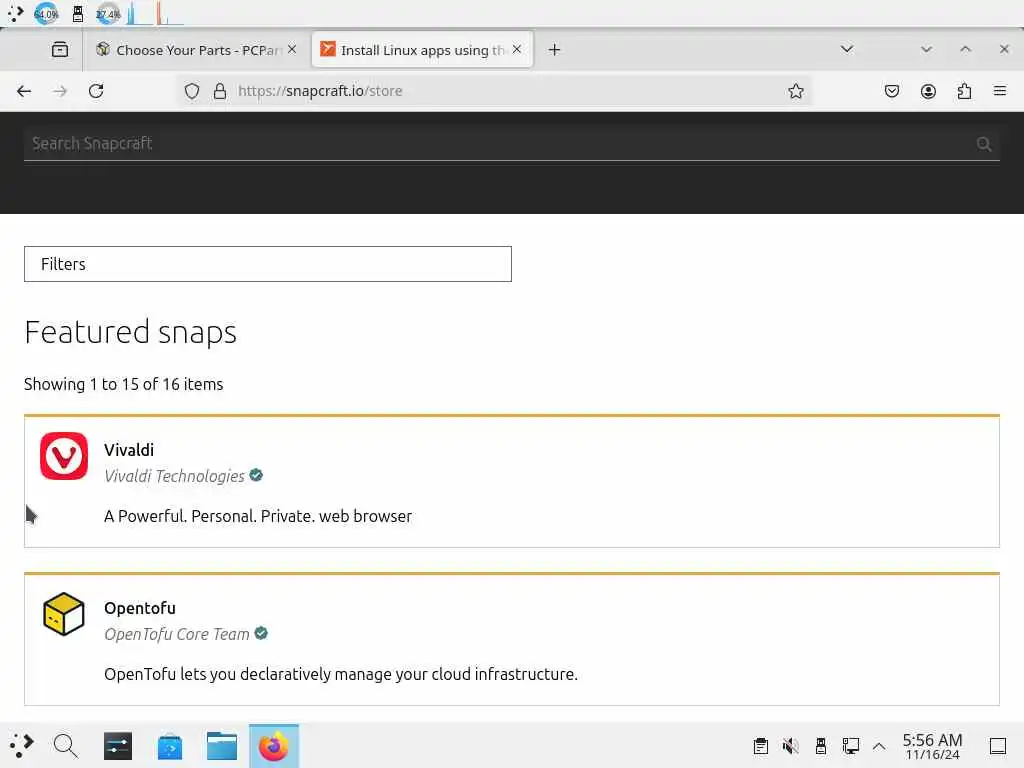The height and width of the screenshot is (768, 1024).
Task: Open the KDE application launcher
Action: point(21,746)
